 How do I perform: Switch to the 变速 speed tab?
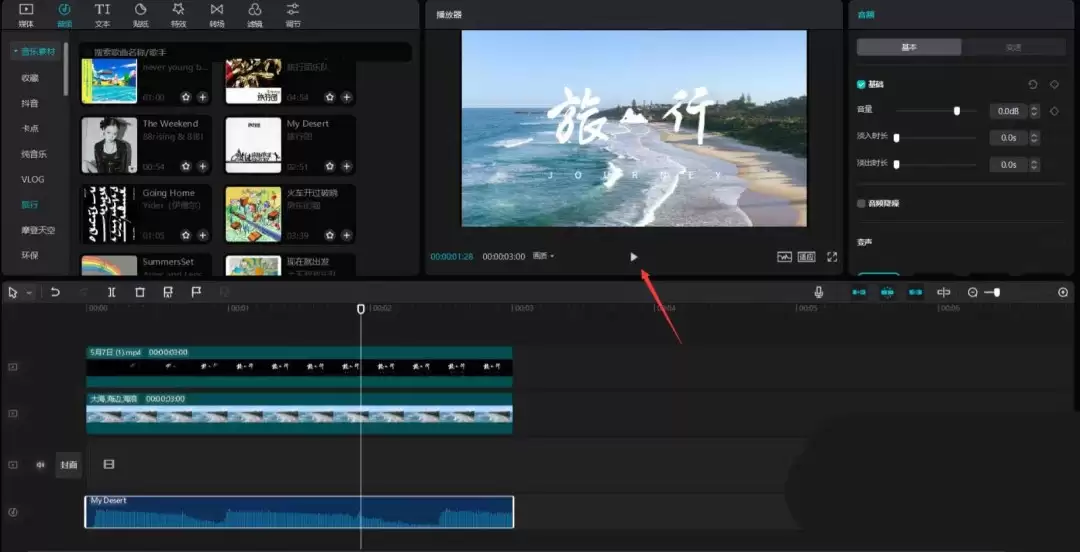(x=1012, y=47)
